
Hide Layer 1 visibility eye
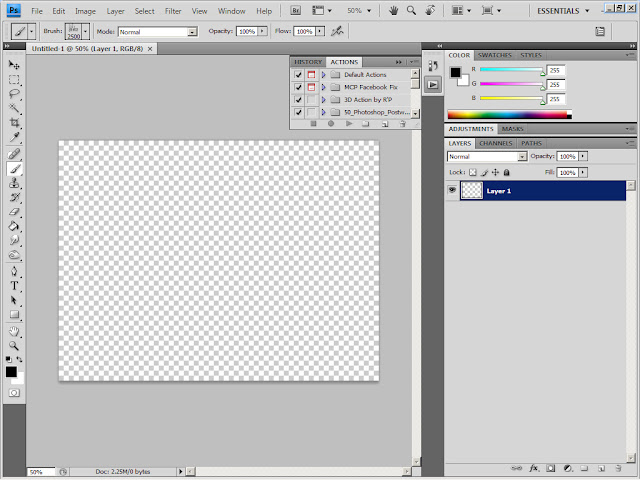[x=452, y=190]
